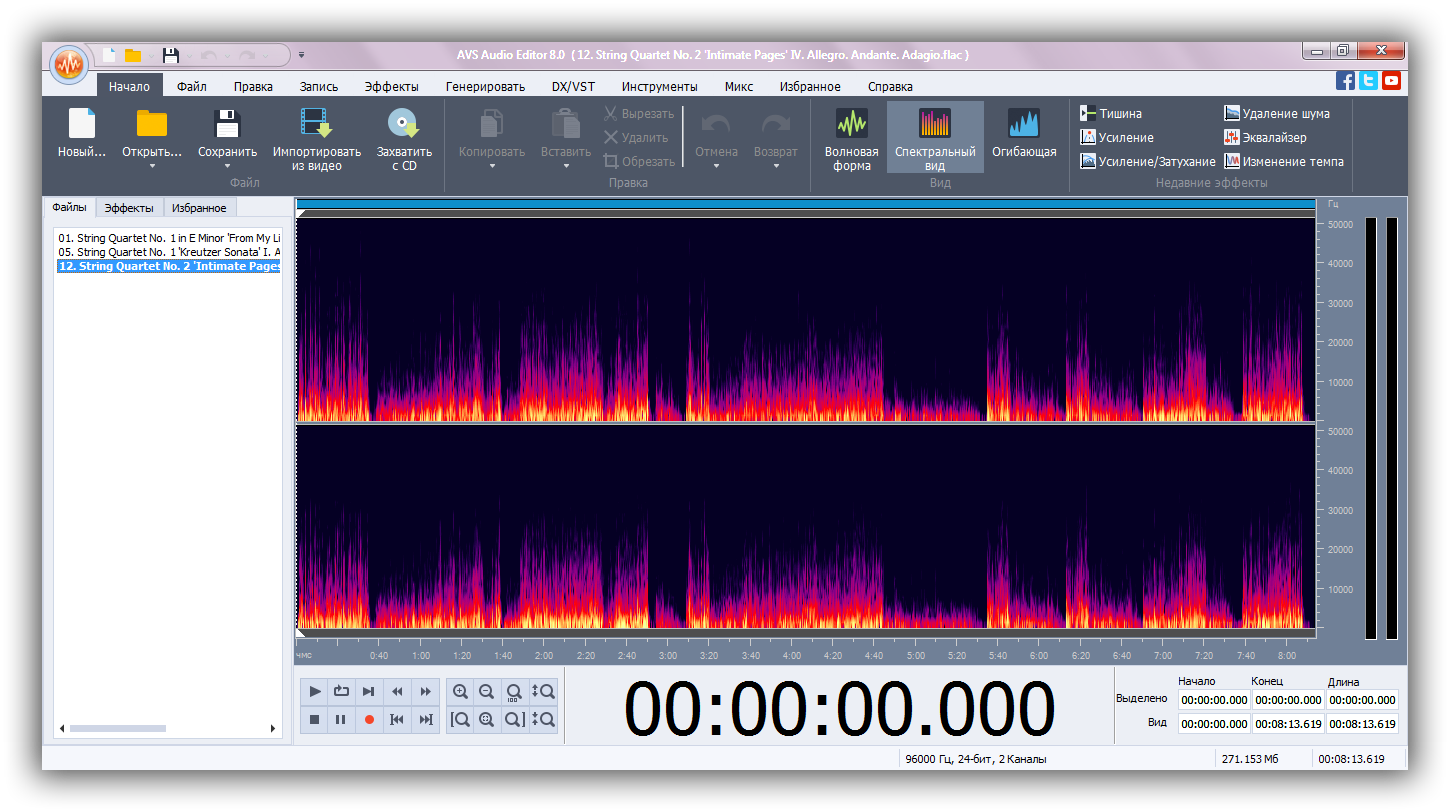
Task: Open the Микс ribbon tab
Action: coord(739,87)
